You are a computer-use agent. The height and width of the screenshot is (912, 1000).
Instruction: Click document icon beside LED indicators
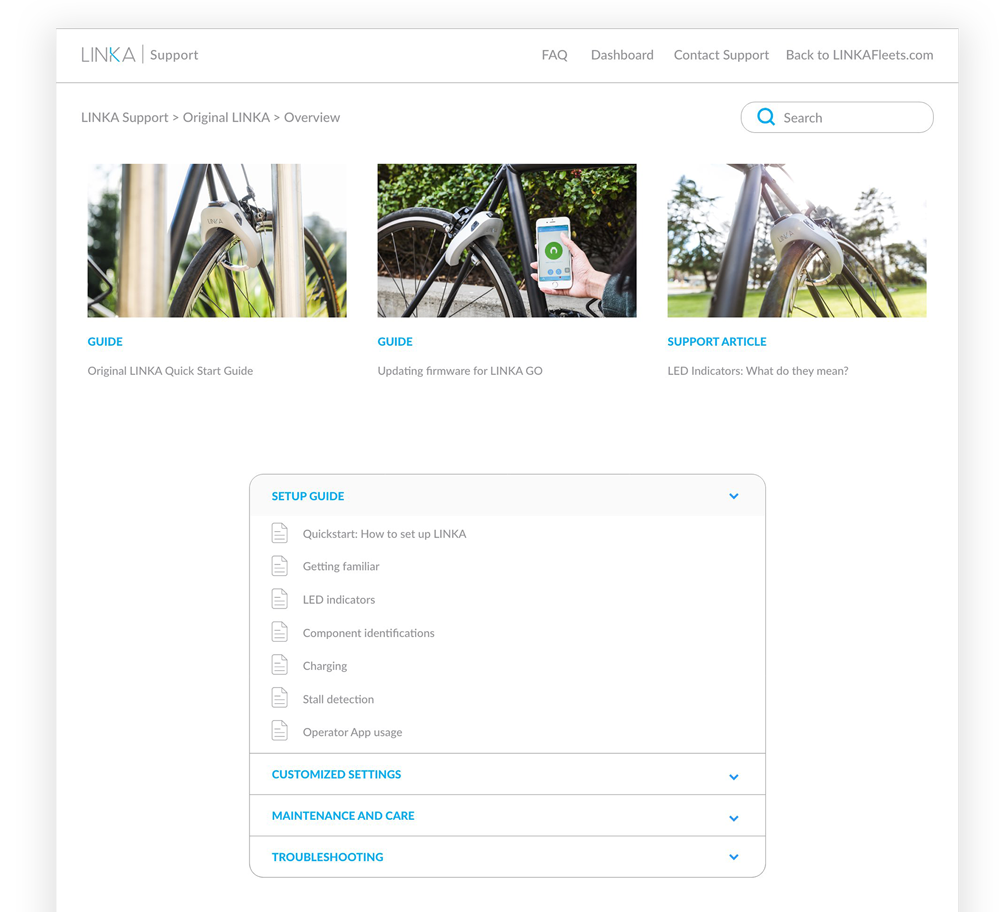[279, 599]
